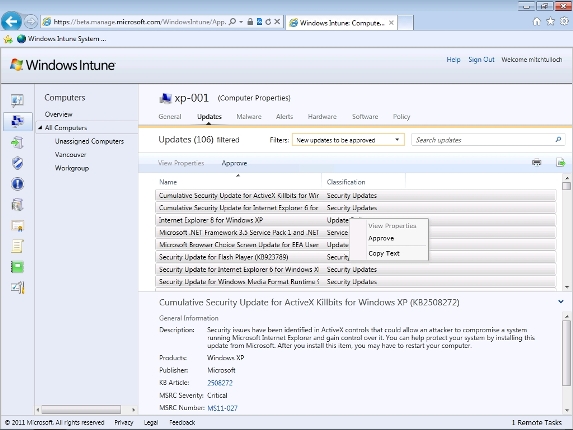Sort the list by Classification column
This screenshot has width=573, height=430.
(x=346, y=182)
